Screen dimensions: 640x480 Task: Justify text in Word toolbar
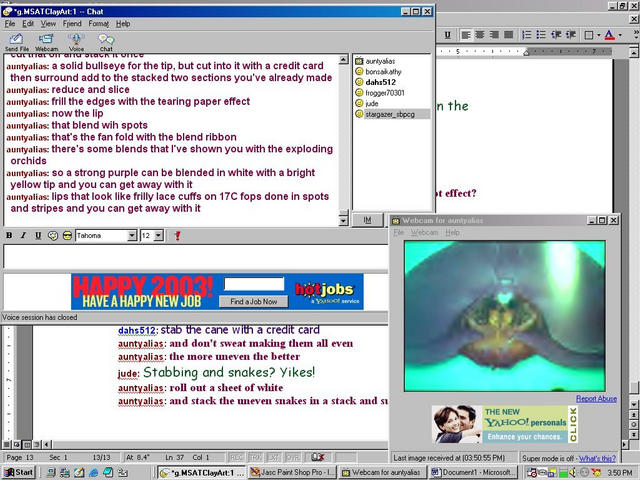point(508,35)
